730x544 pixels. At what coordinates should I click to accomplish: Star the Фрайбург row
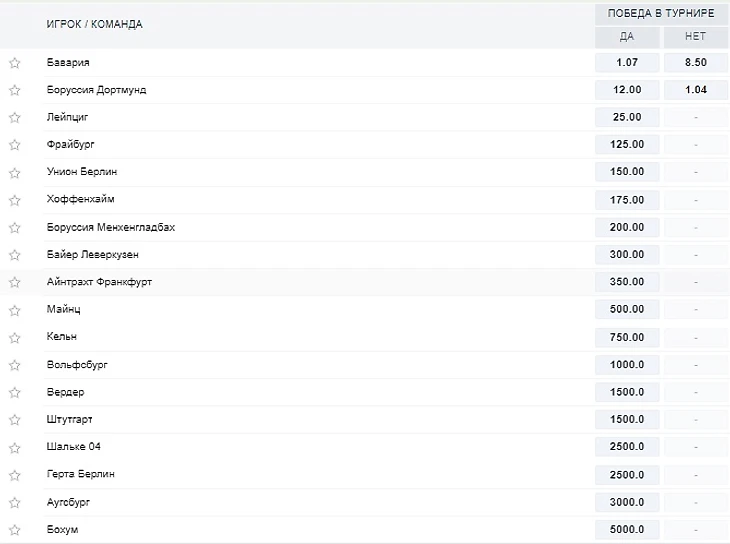[15, 145]
